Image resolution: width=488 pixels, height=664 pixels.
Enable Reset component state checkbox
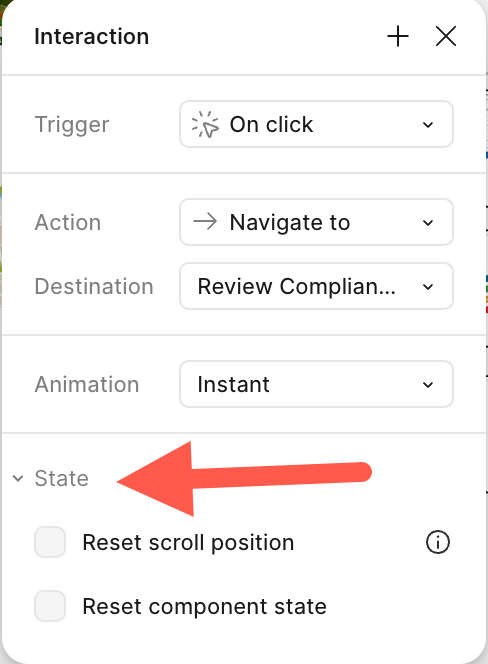[50, 606]
